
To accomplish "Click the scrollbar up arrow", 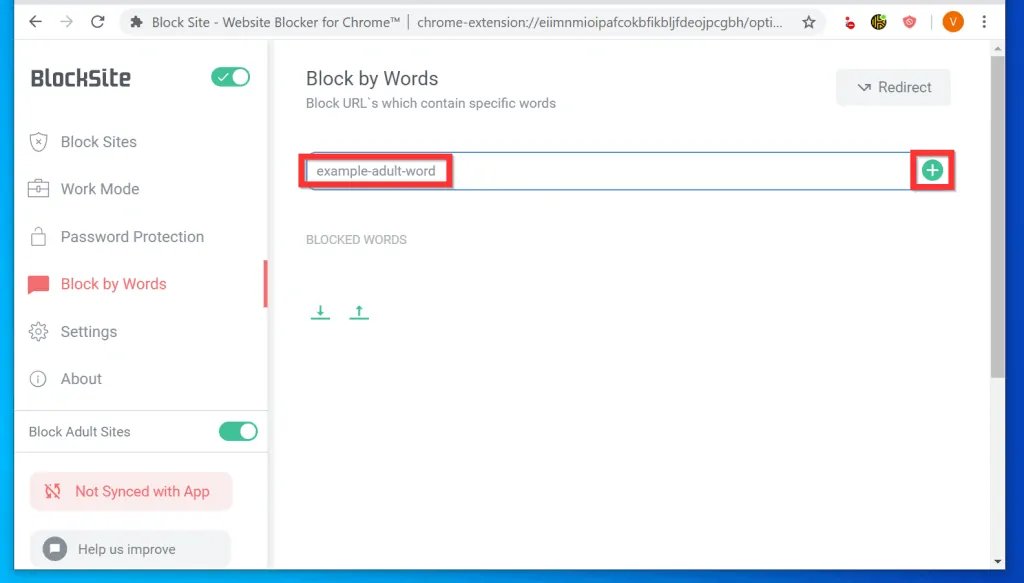I will pos(997,49).
